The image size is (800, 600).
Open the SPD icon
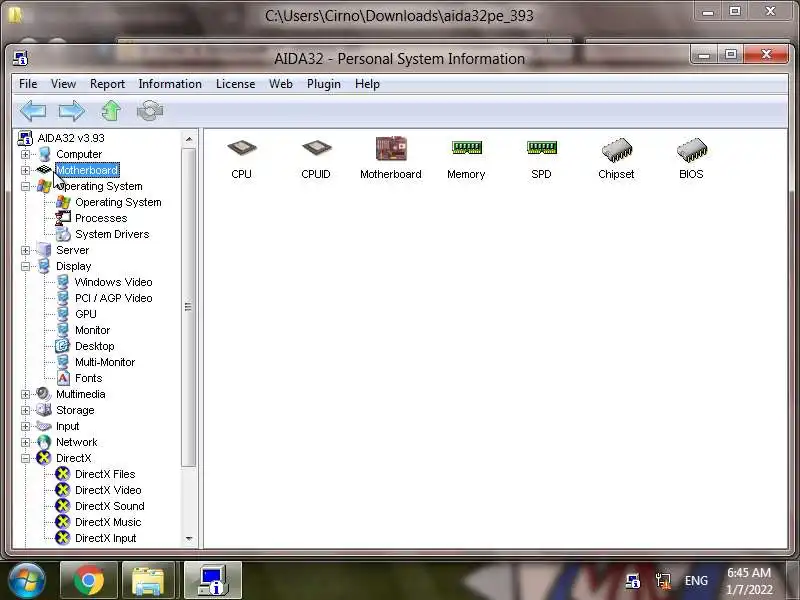541,158
